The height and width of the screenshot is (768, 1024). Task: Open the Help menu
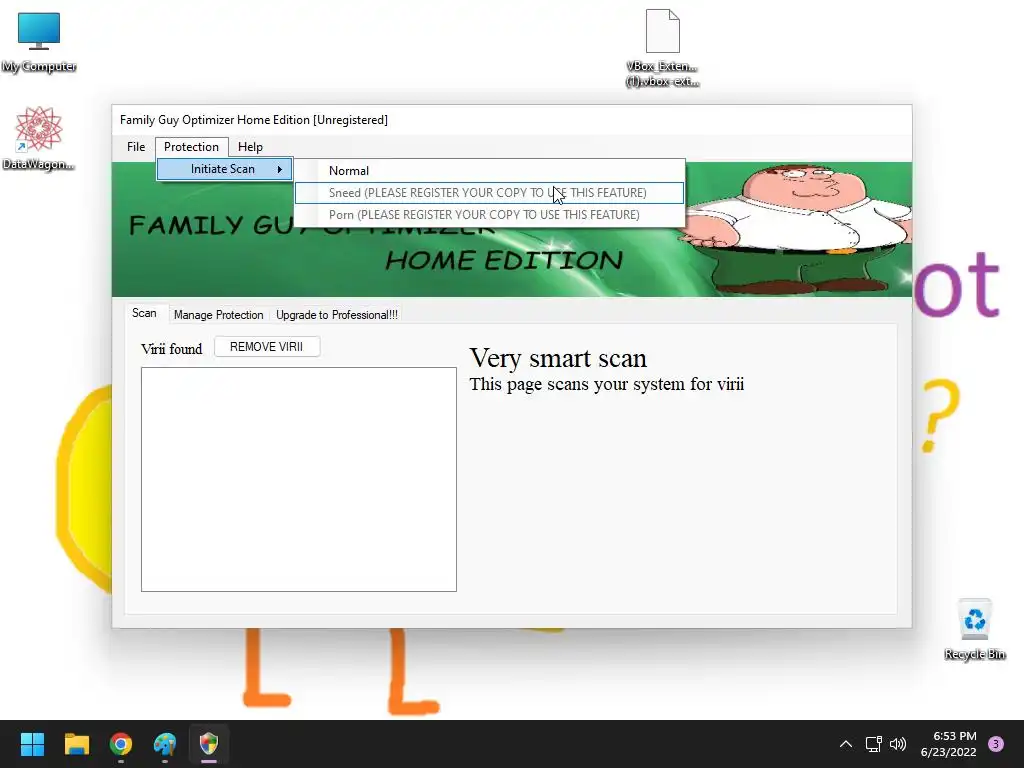(250, 147)
